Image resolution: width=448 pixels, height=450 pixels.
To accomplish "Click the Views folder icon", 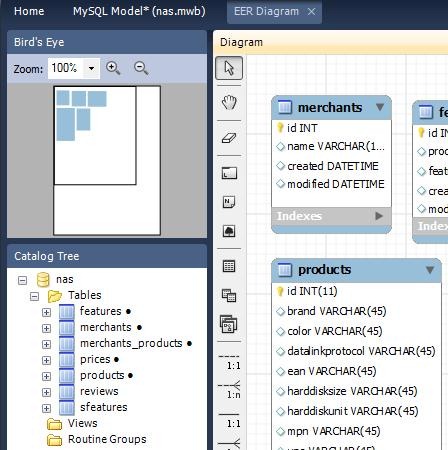I will tap(55, 424).
